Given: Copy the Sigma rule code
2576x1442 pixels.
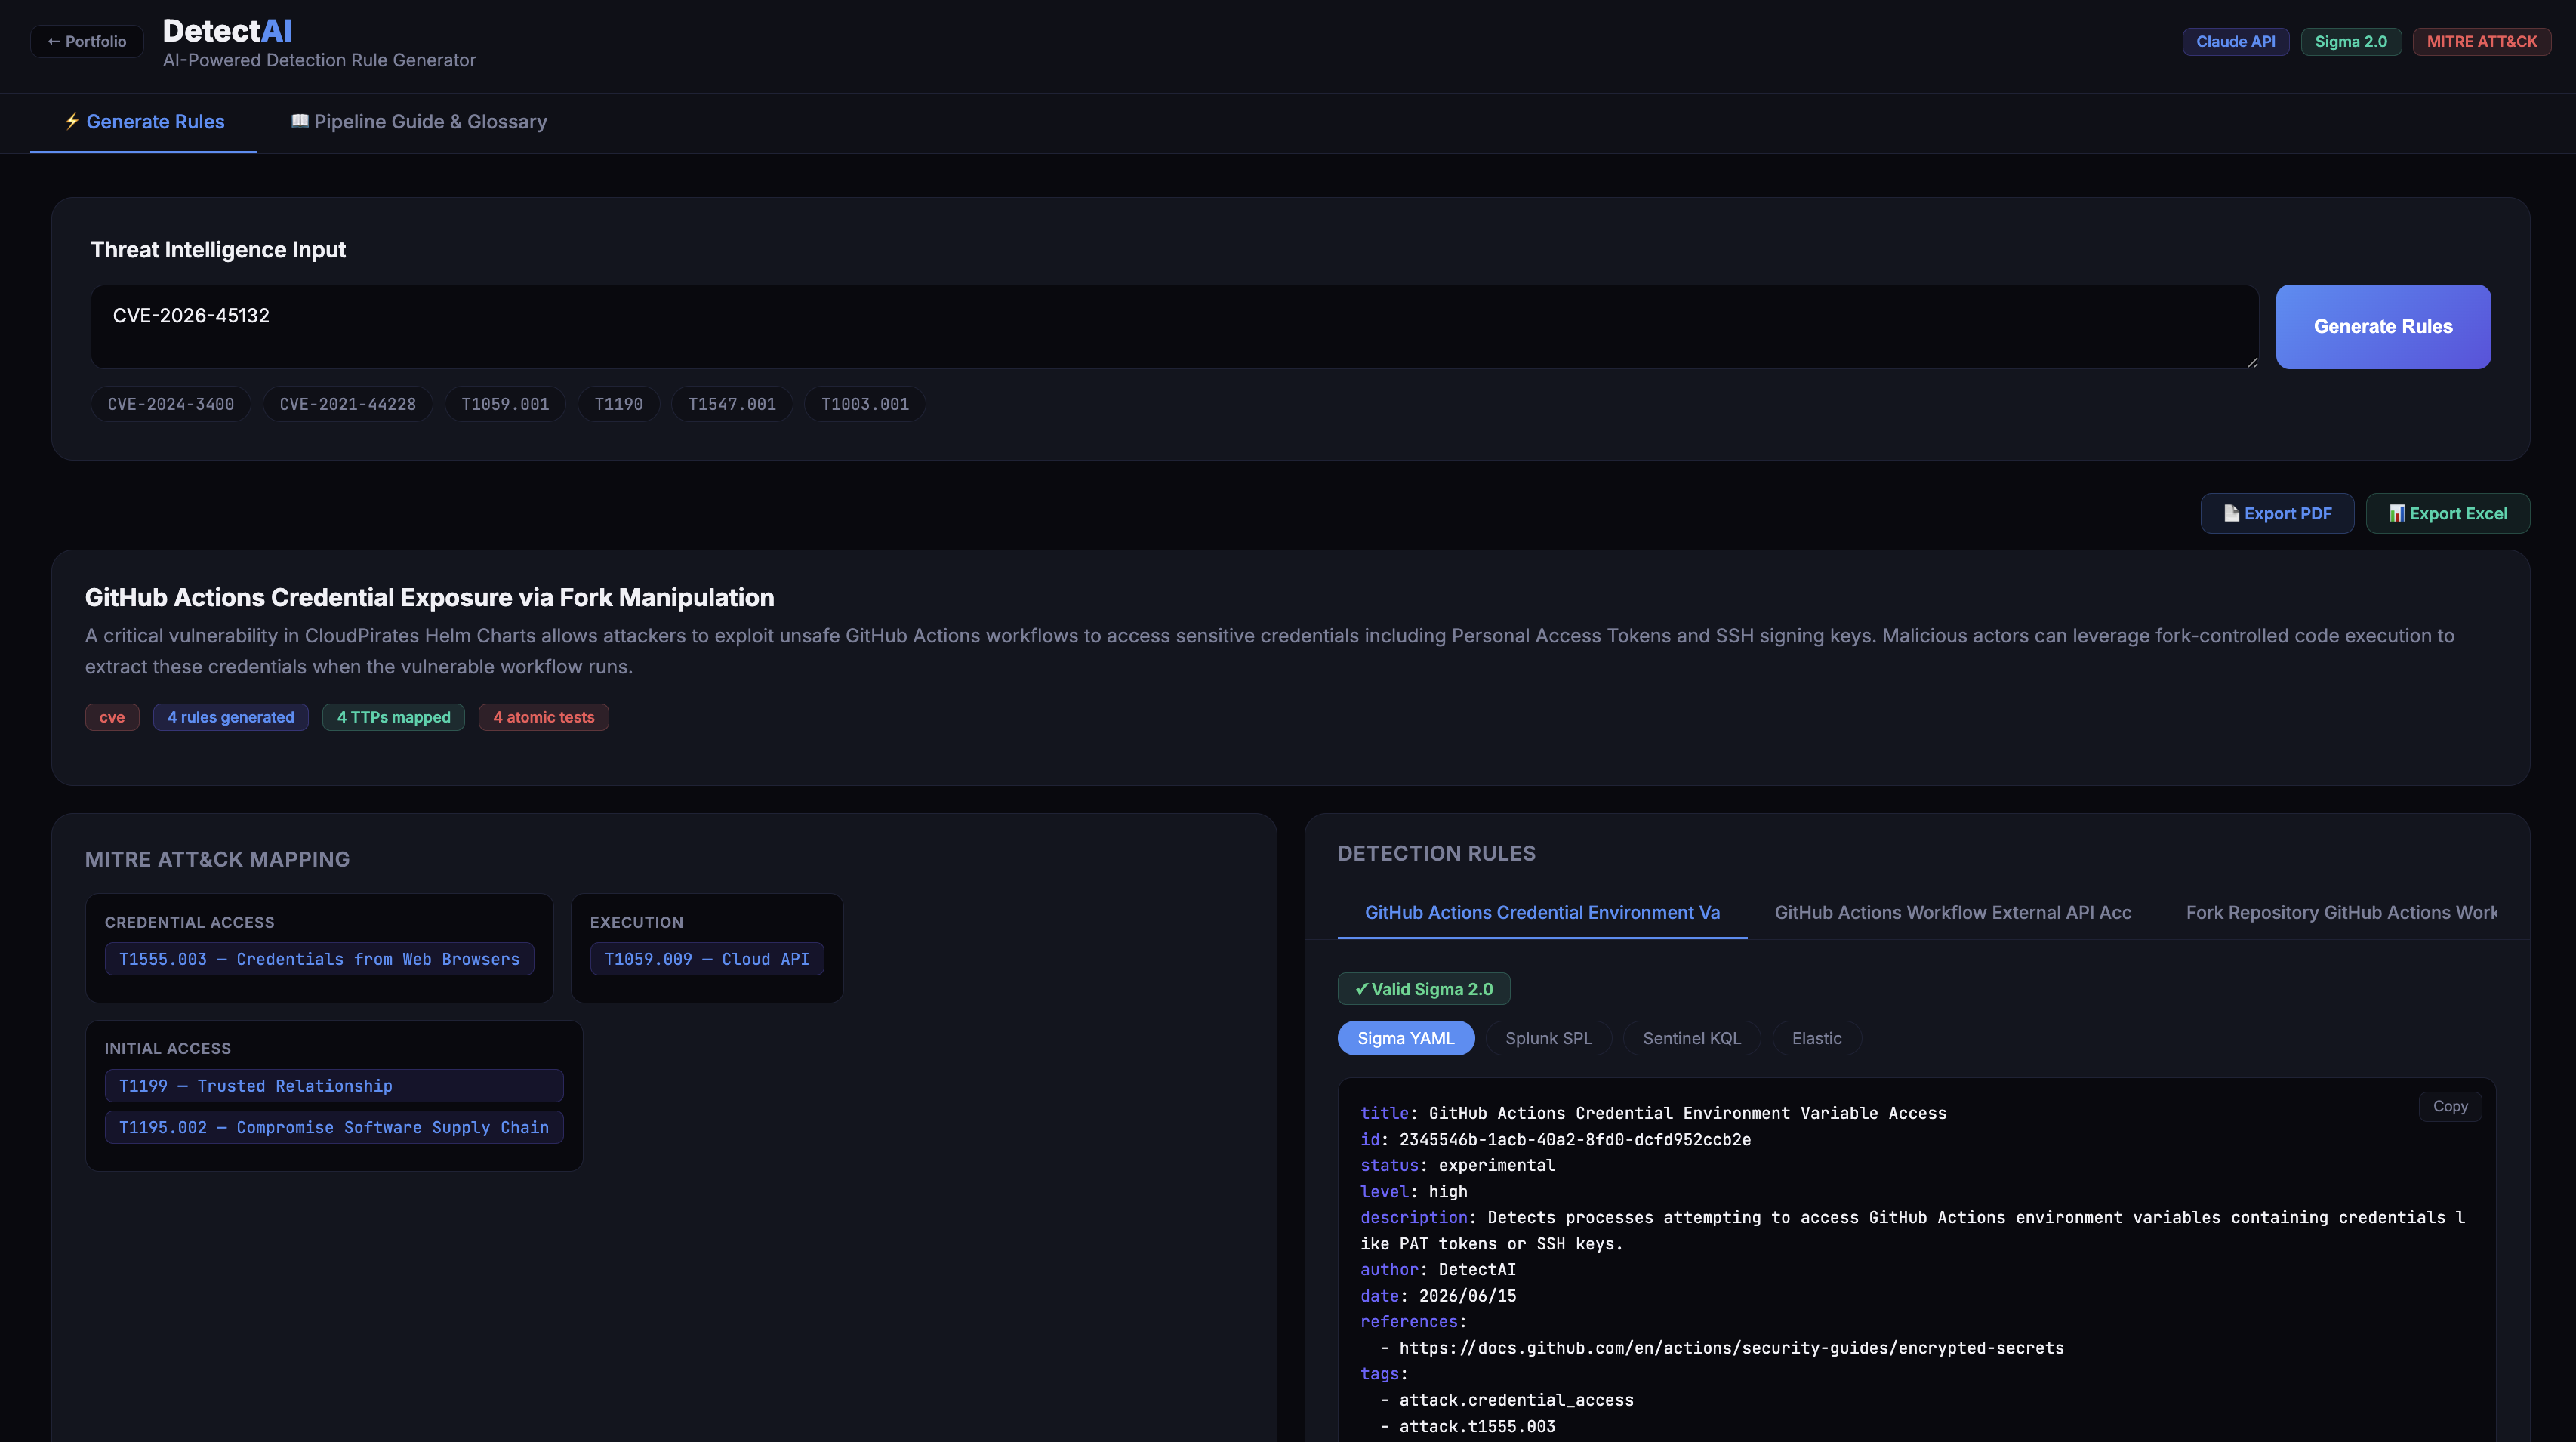Looking at the screenshot, I should [2449, 1106].
